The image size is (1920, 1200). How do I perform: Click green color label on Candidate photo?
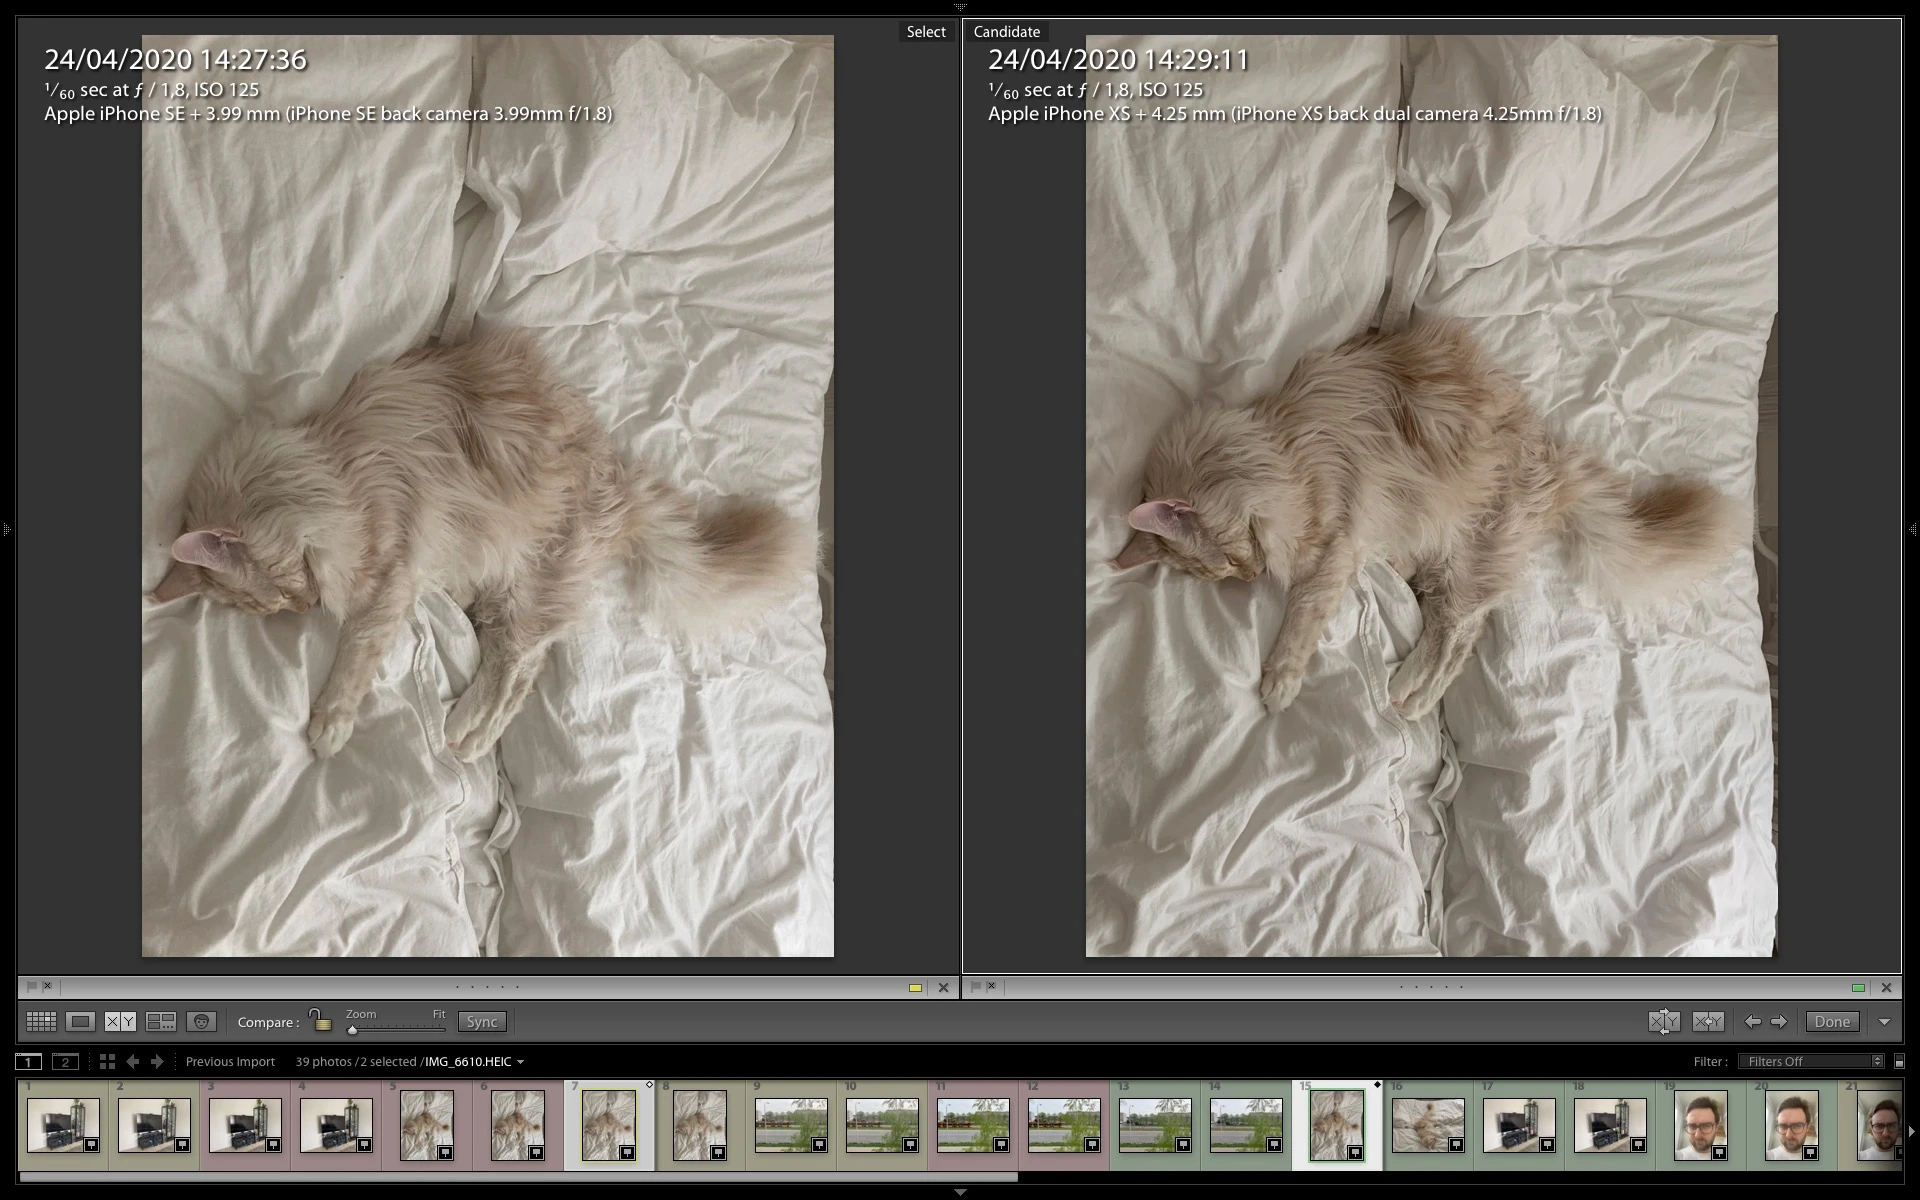click(1858, 988)
